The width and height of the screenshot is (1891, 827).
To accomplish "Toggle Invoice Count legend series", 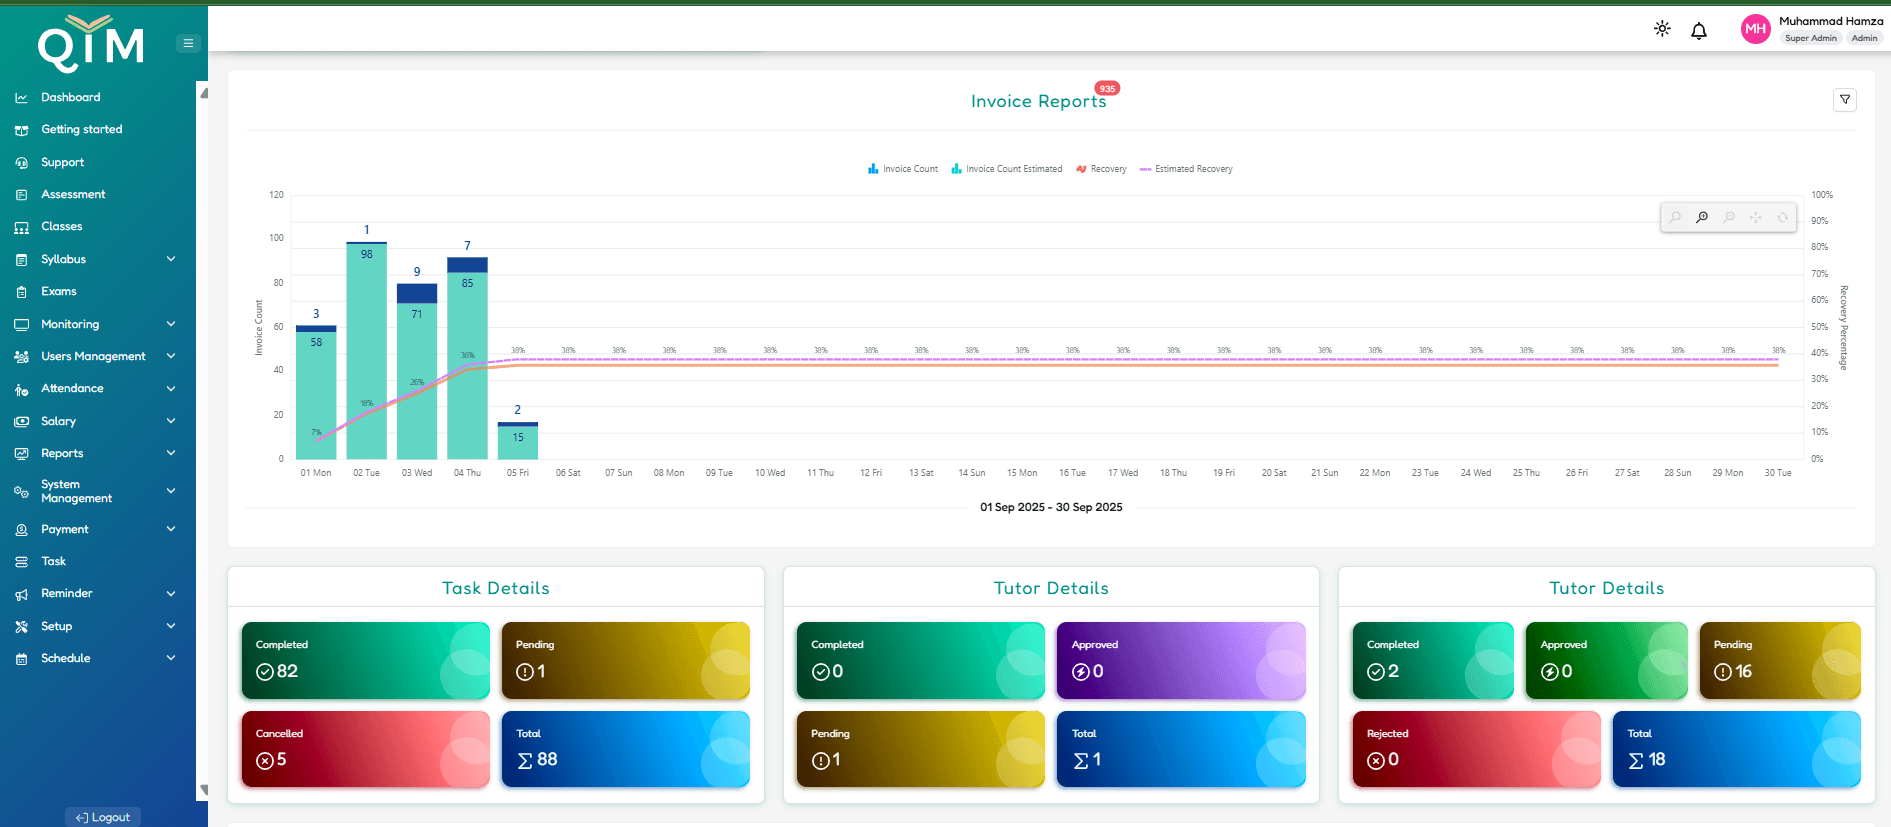I will 903,169.
